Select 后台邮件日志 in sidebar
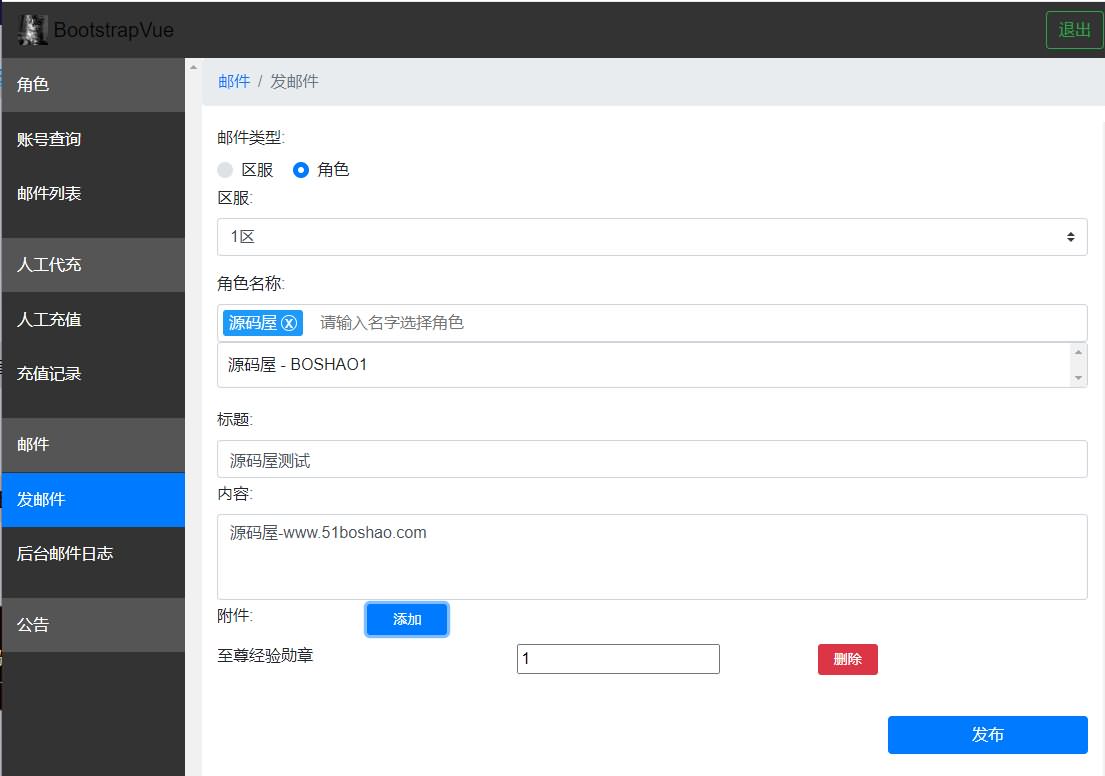This screenshot has height=776, width=1105. coord(65,553)
